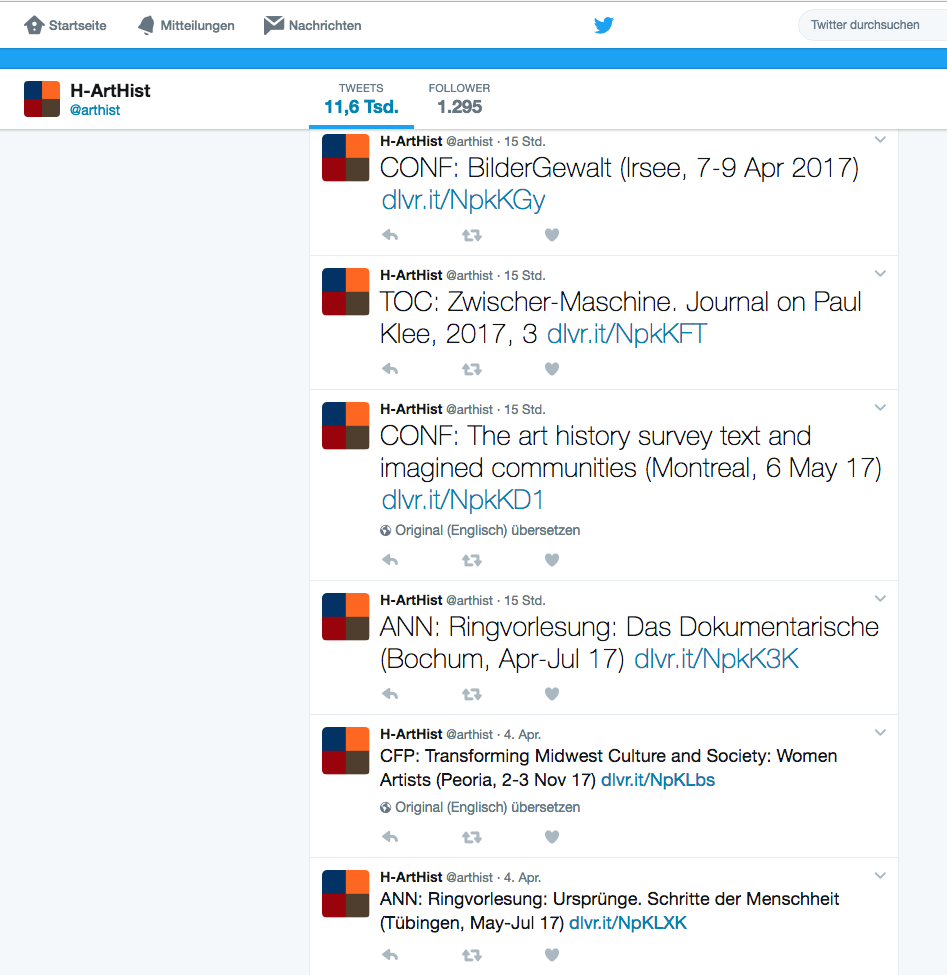This screenshot has width=947, height=975.
Task: Open avatar beside Tübingen Ursprünge tweet
Action: 346,894
